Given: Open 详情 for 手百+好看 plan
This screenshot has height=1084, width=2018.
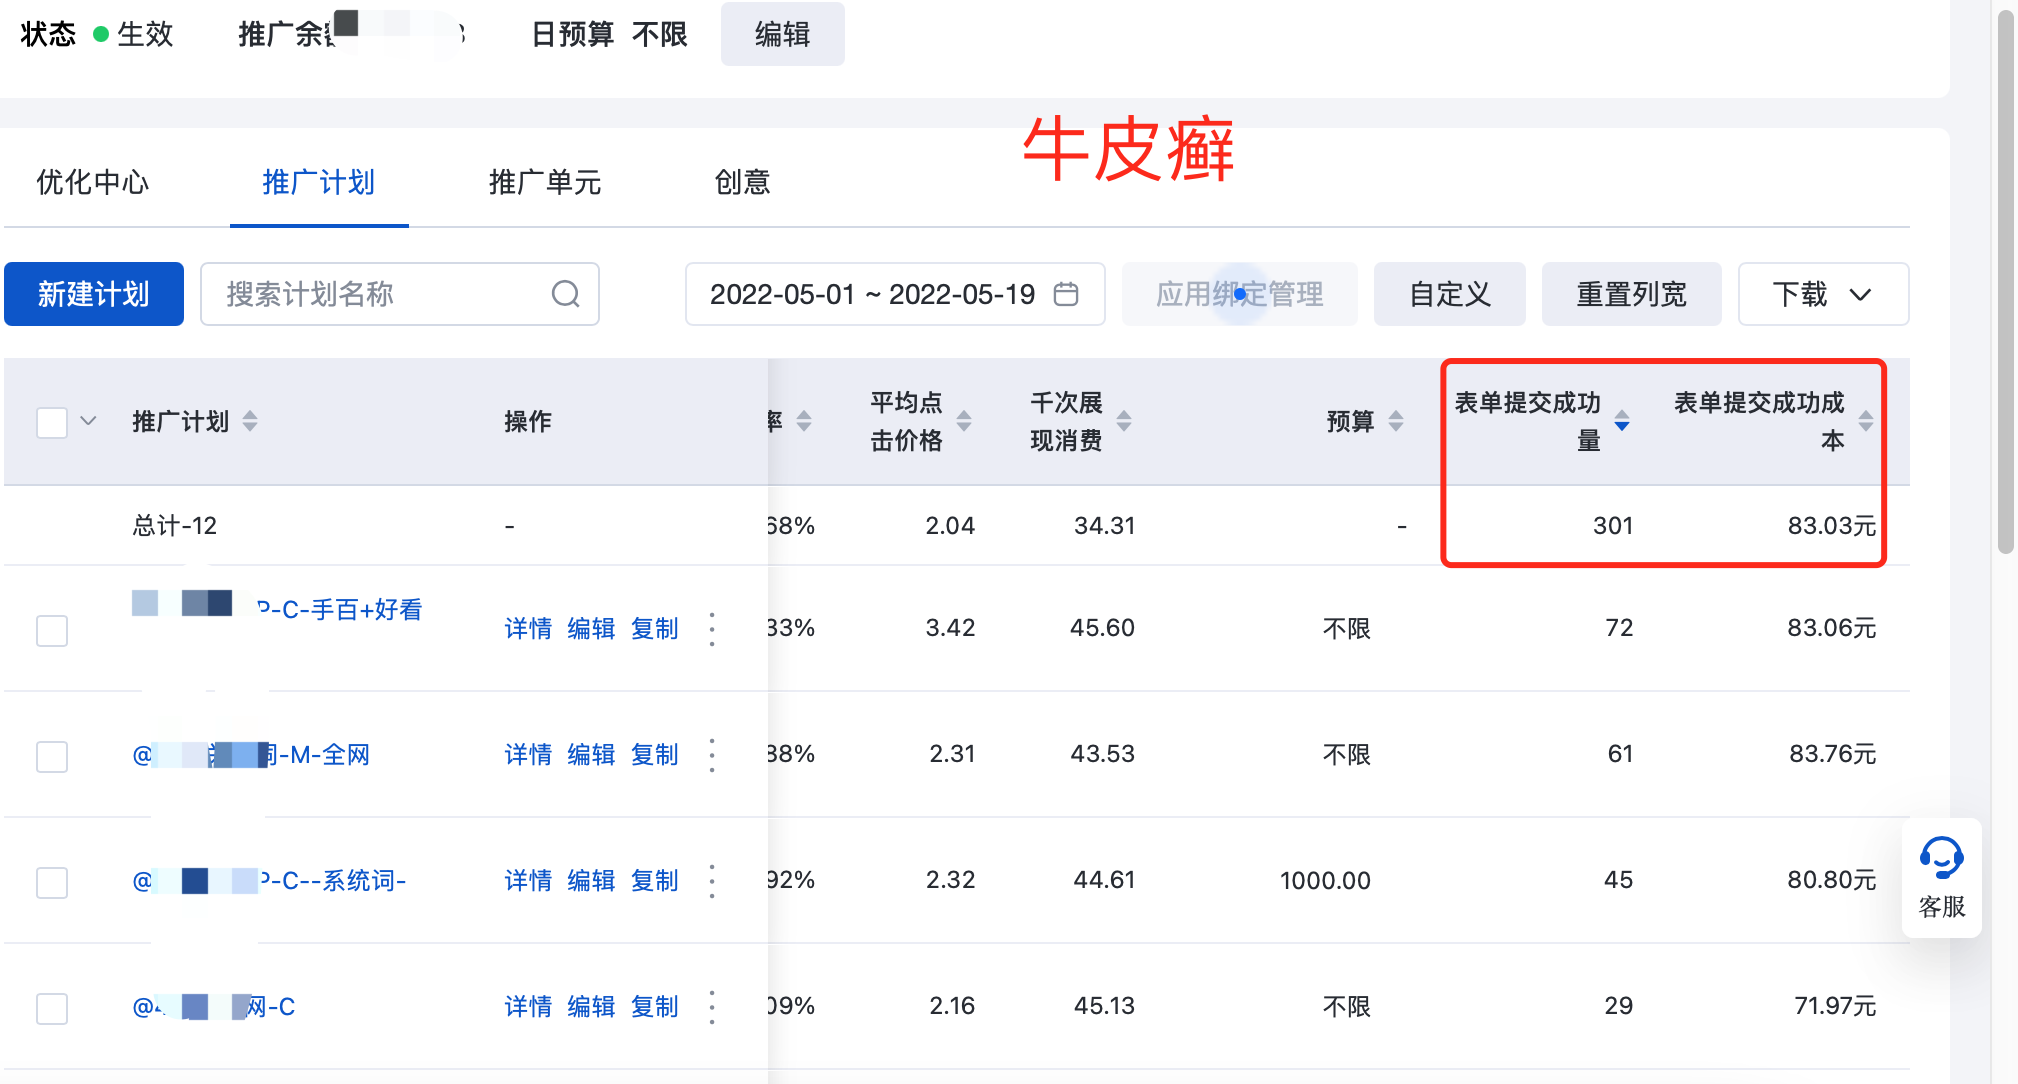Looking at the screenshot, I should [528, 629].
